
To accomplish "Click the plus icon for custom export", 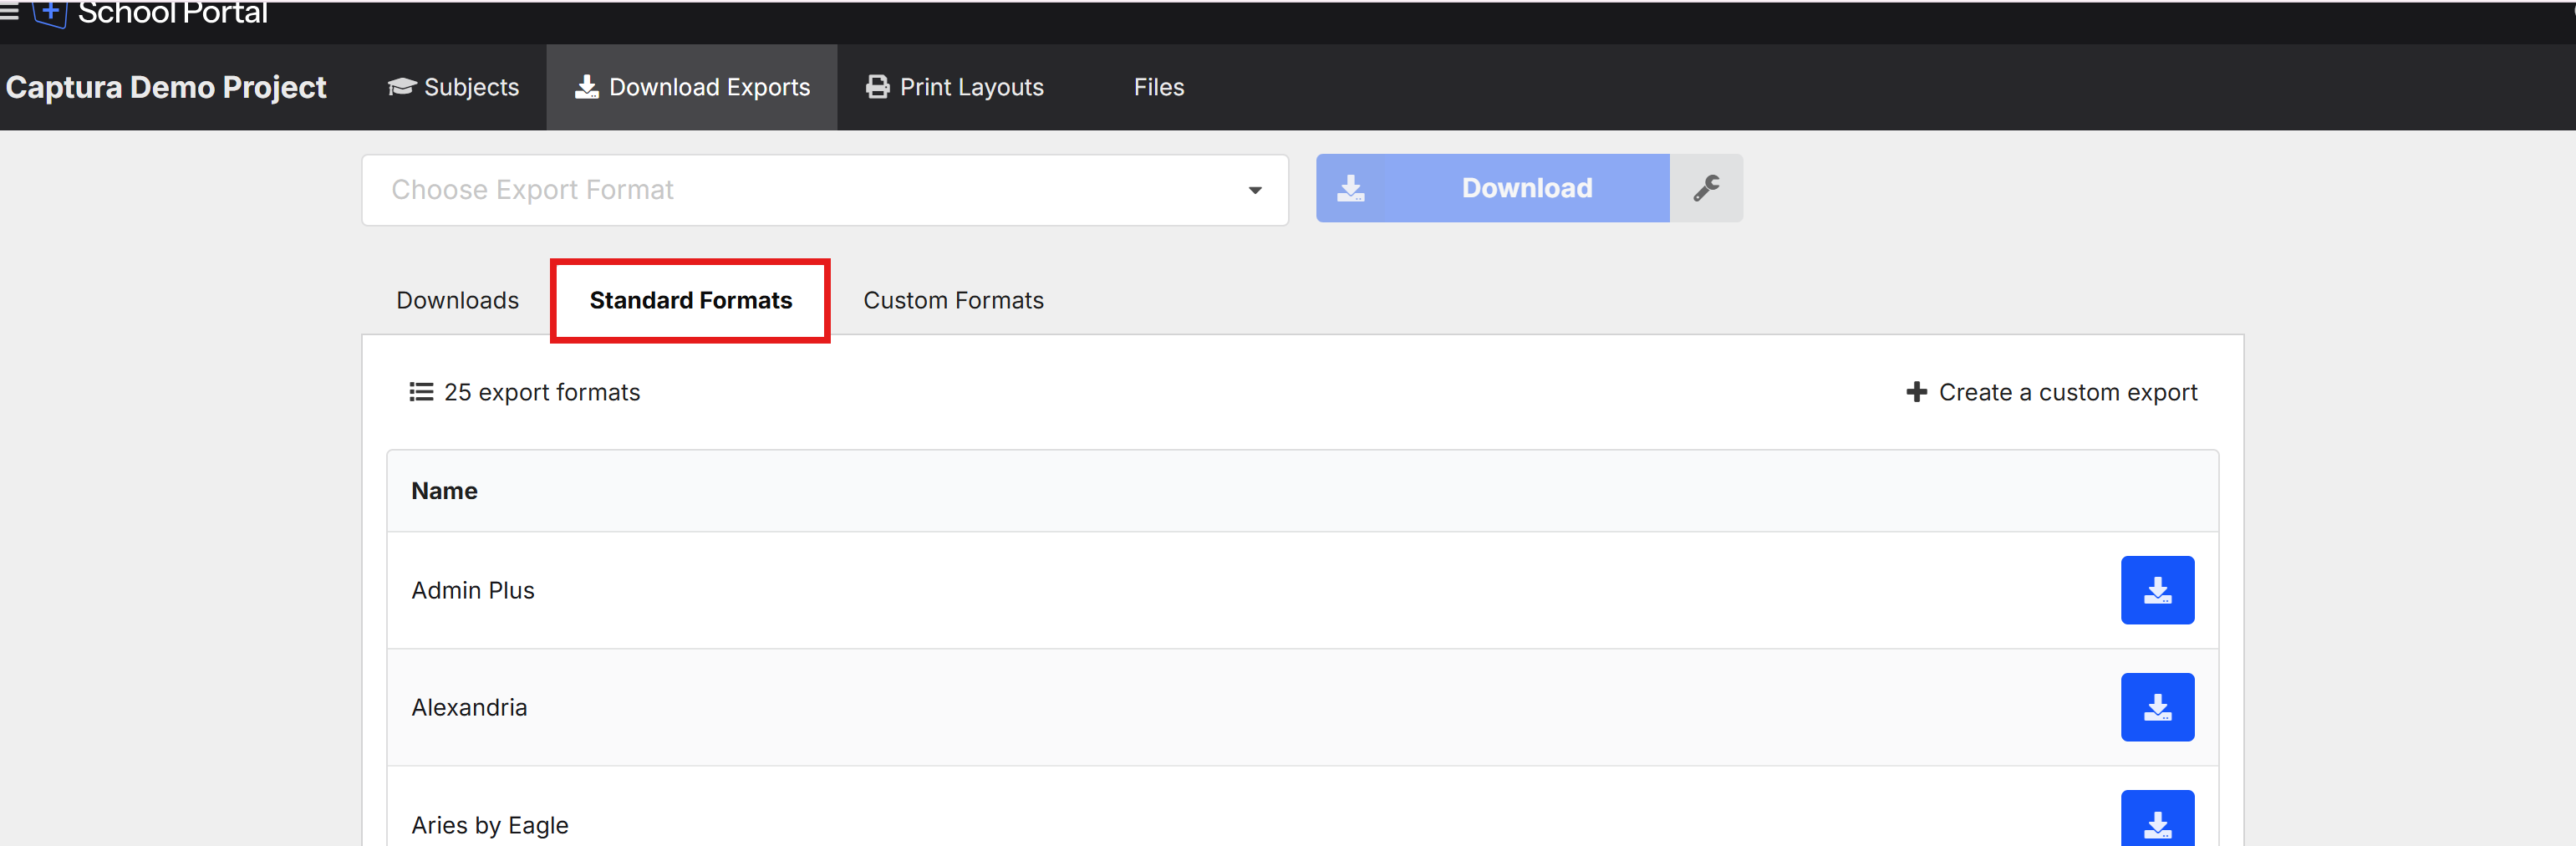I will coord(1916,392).
